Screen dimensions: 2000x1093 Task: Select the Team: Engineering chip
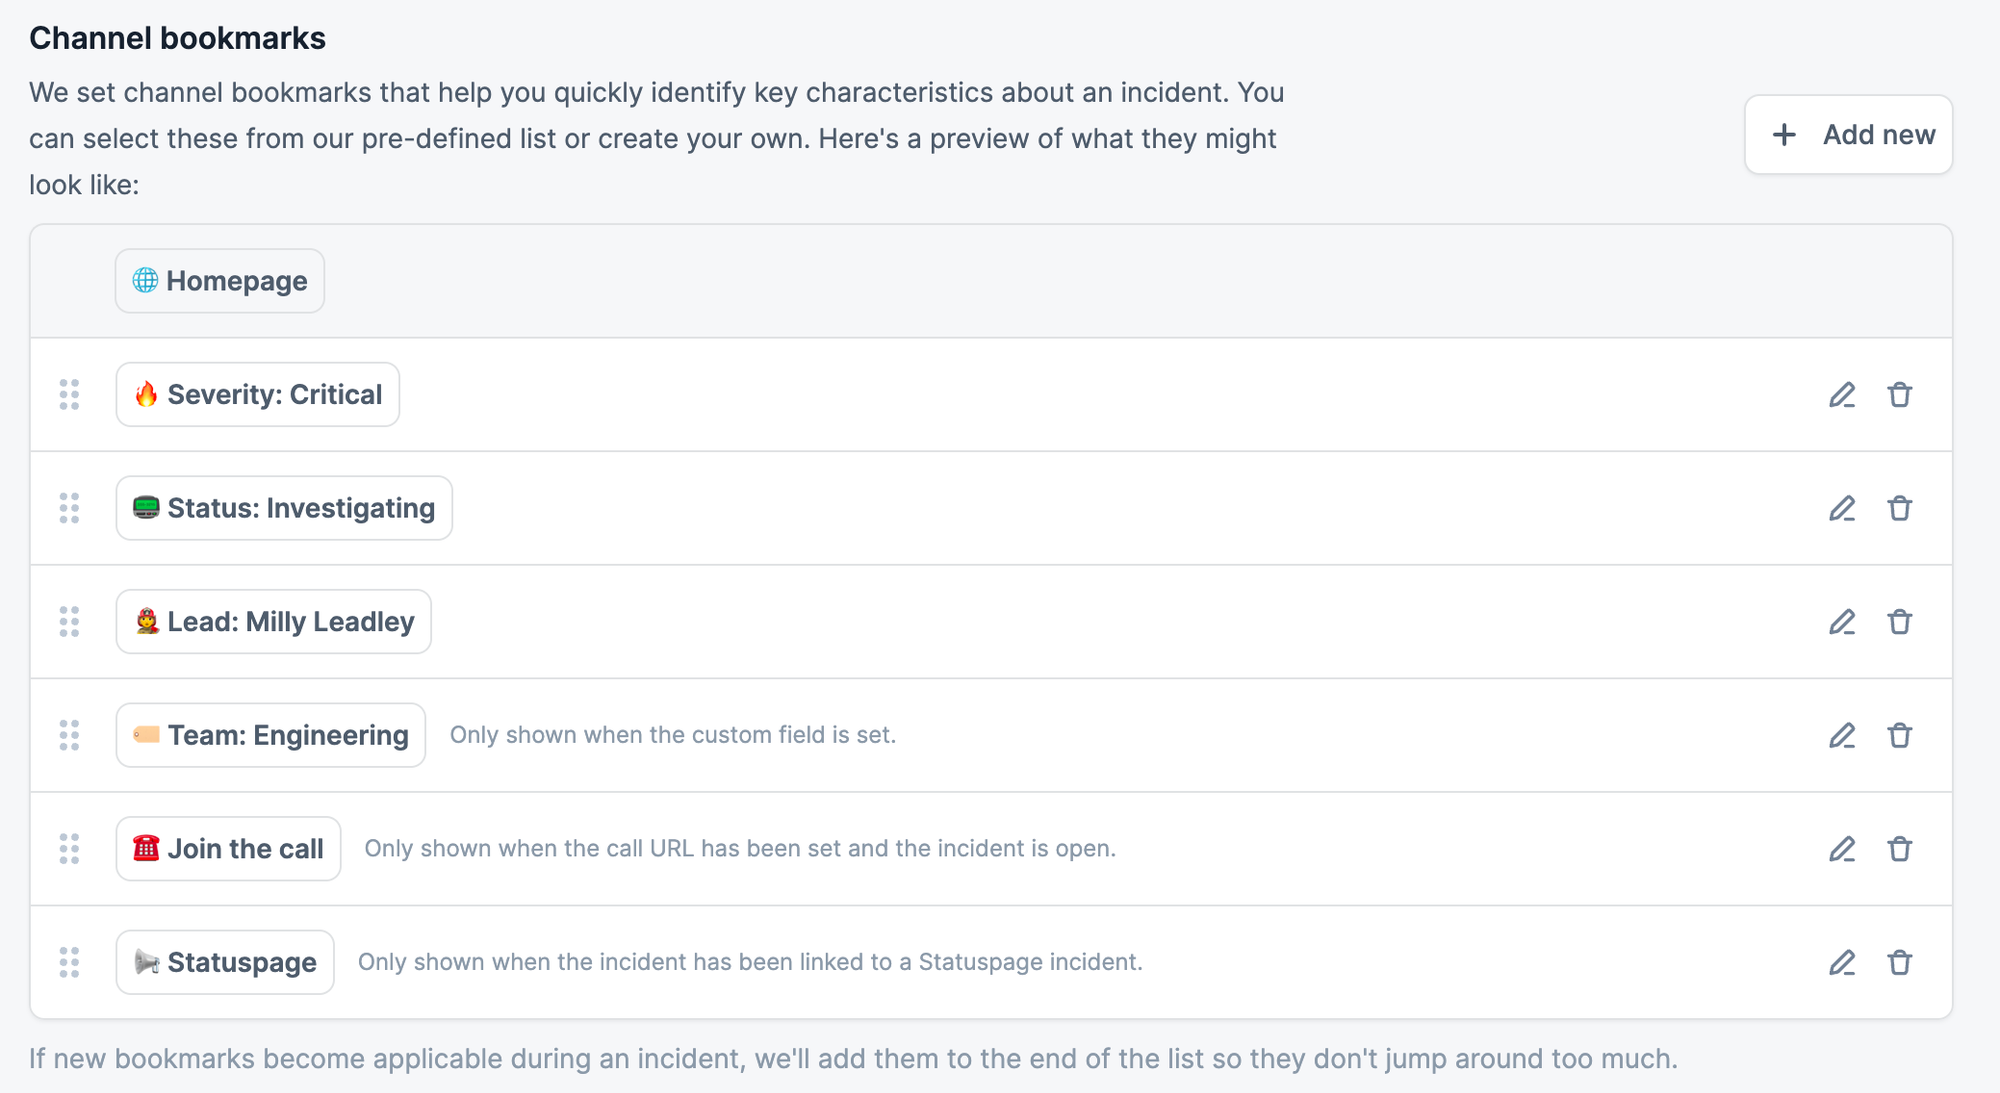click(271, 736)
